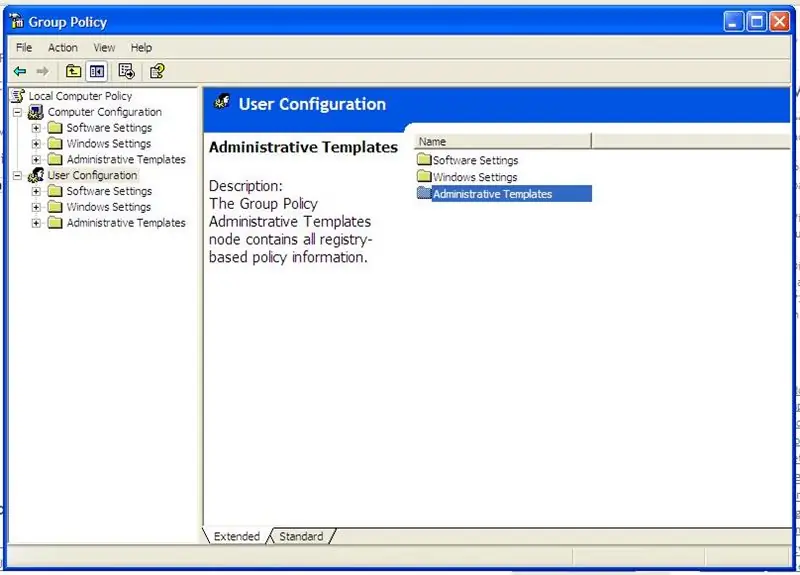Expand Windows Settings under User Configuration

[x=36, y=207]
